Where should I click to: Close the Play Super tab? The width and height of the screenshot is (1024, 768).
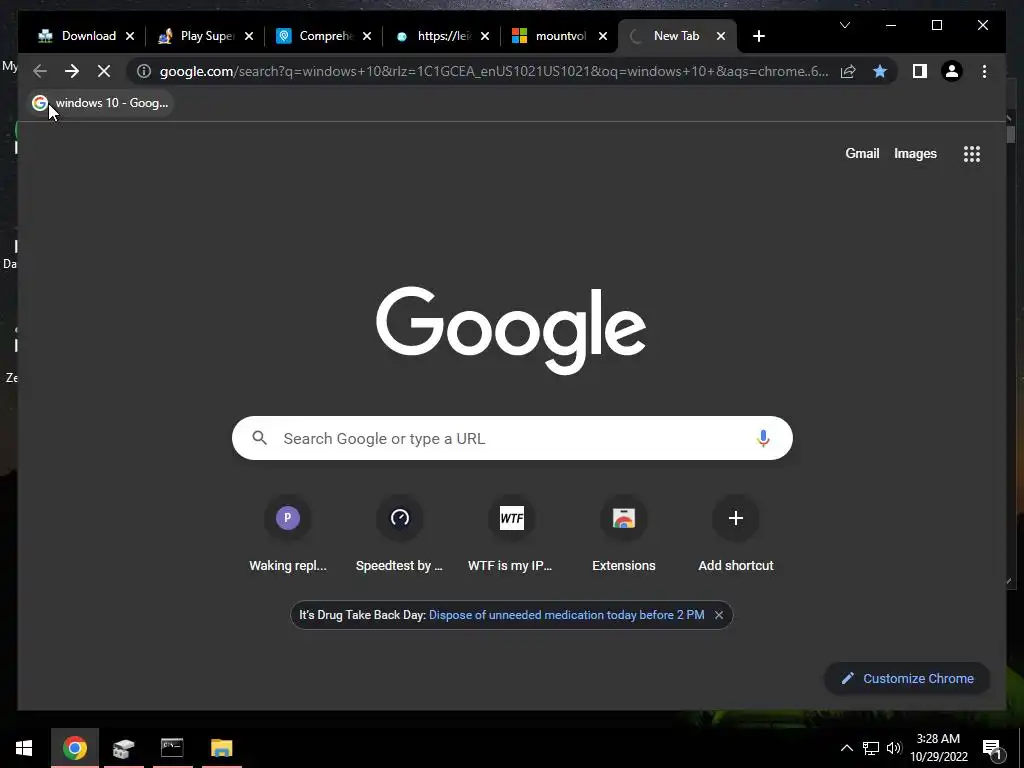[x=249, y=37]
